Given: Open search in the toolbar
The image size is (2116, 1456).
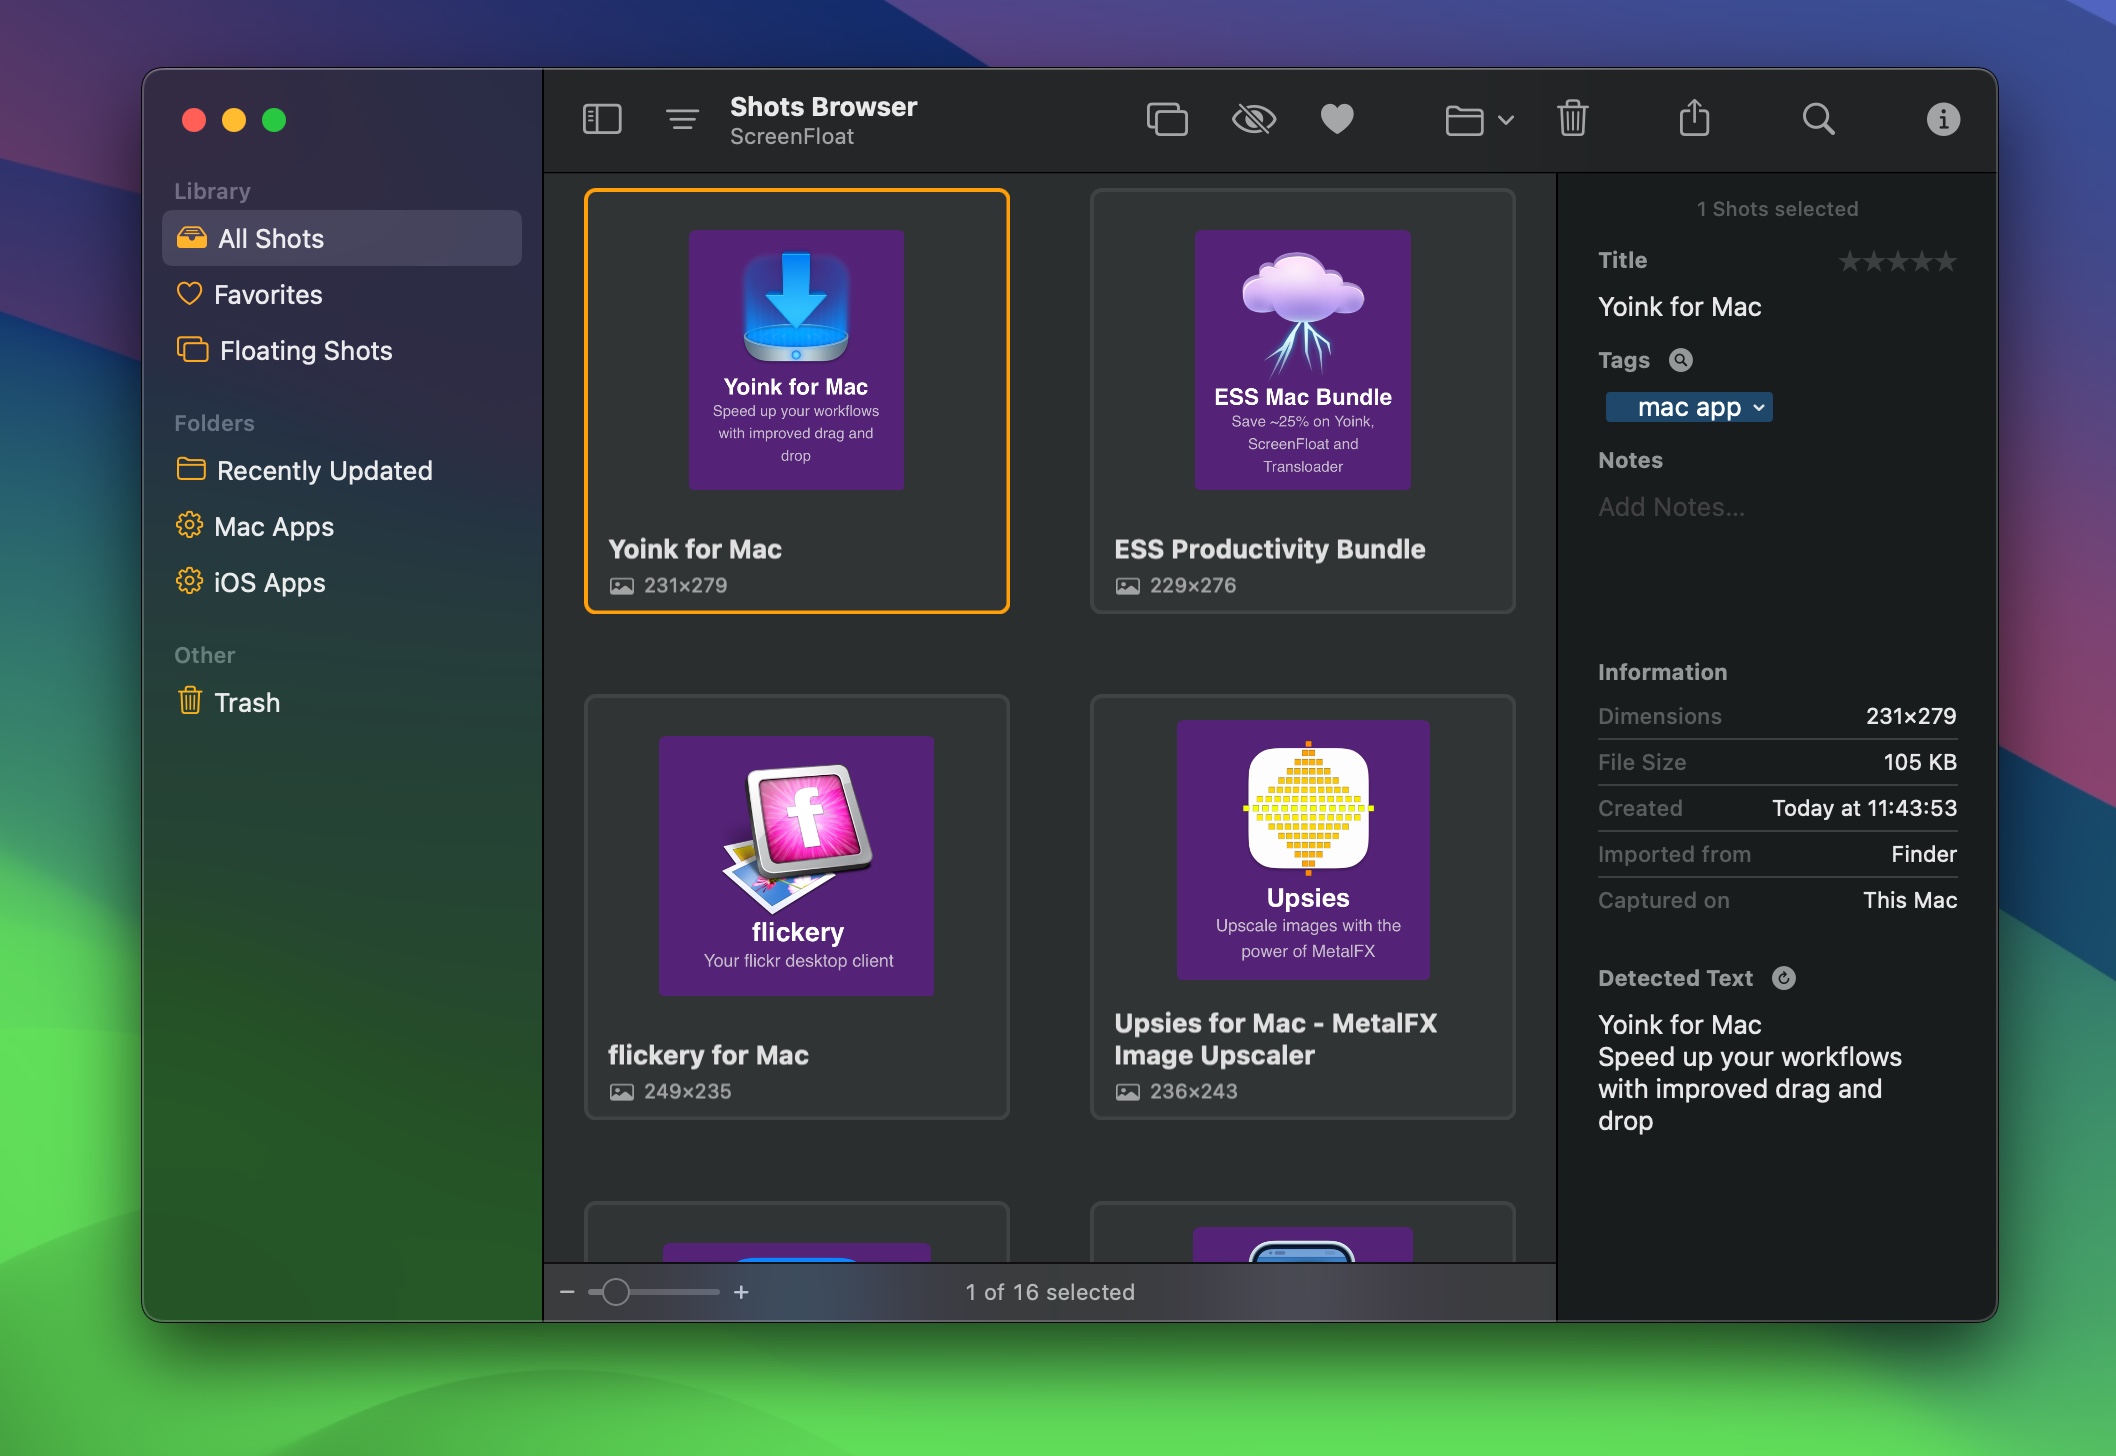Looking at the screenshot, I should coord(1819,120).
